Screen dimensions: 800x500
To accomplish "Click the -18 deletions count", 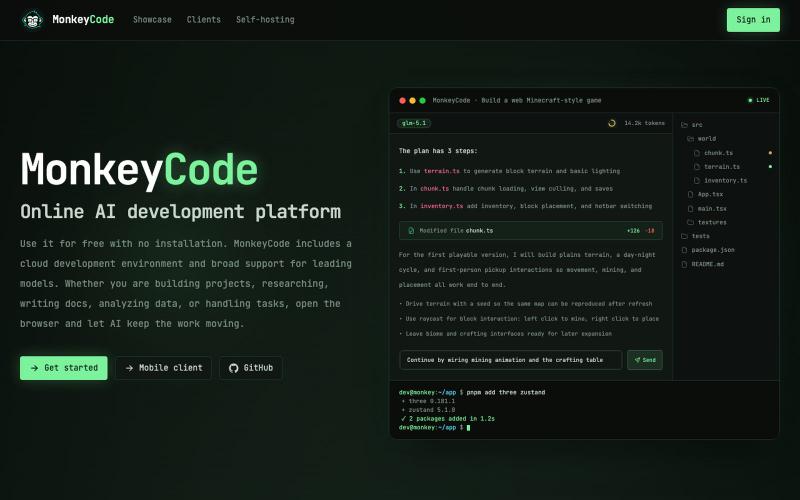I will click(649, 231).
